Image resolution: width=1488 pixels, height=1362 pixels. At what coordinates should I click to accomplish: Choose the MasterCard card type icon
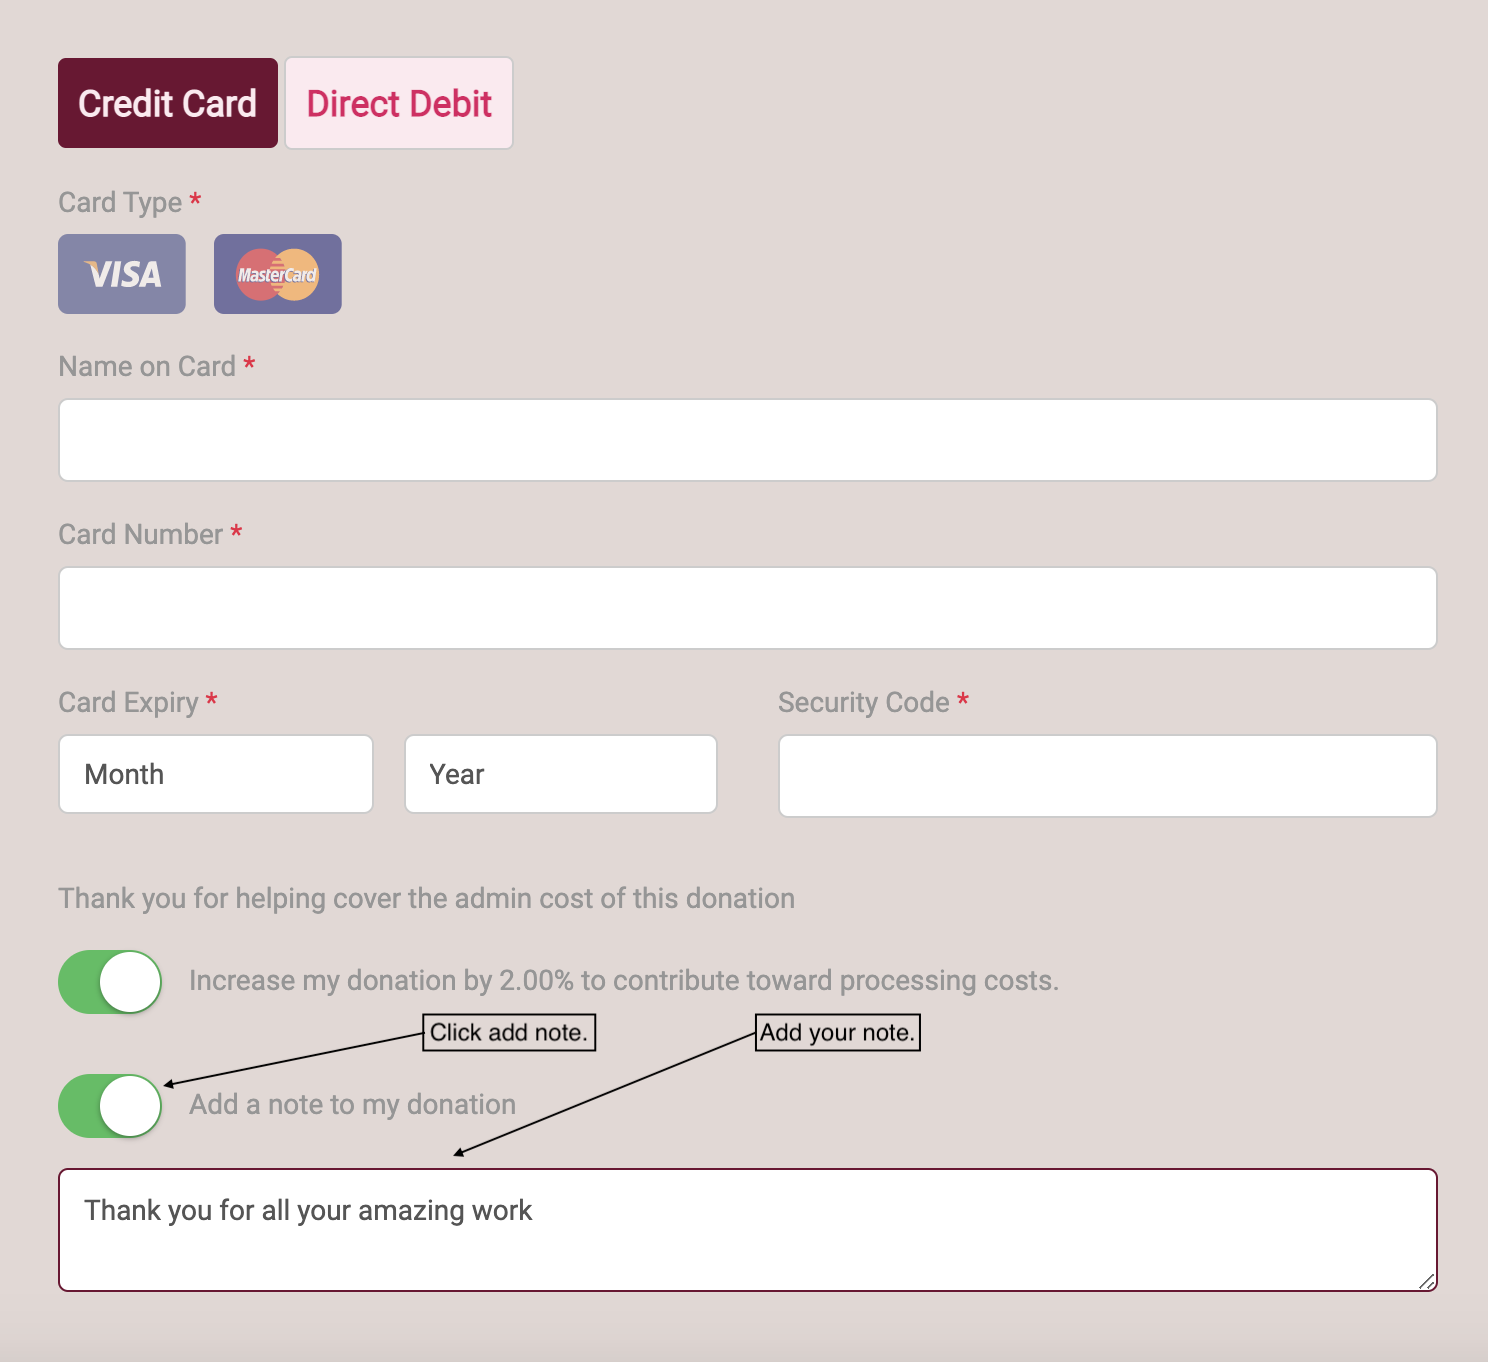click(x=278, y=274)
